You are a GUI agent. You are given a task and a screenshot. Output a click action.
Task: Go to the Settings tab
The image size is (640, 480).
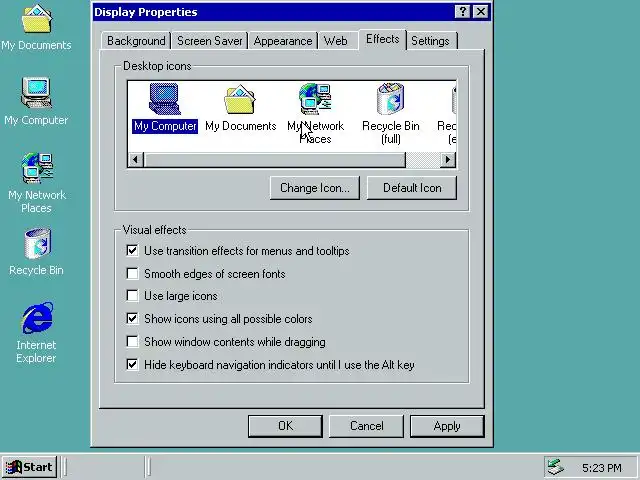[431, 41]
